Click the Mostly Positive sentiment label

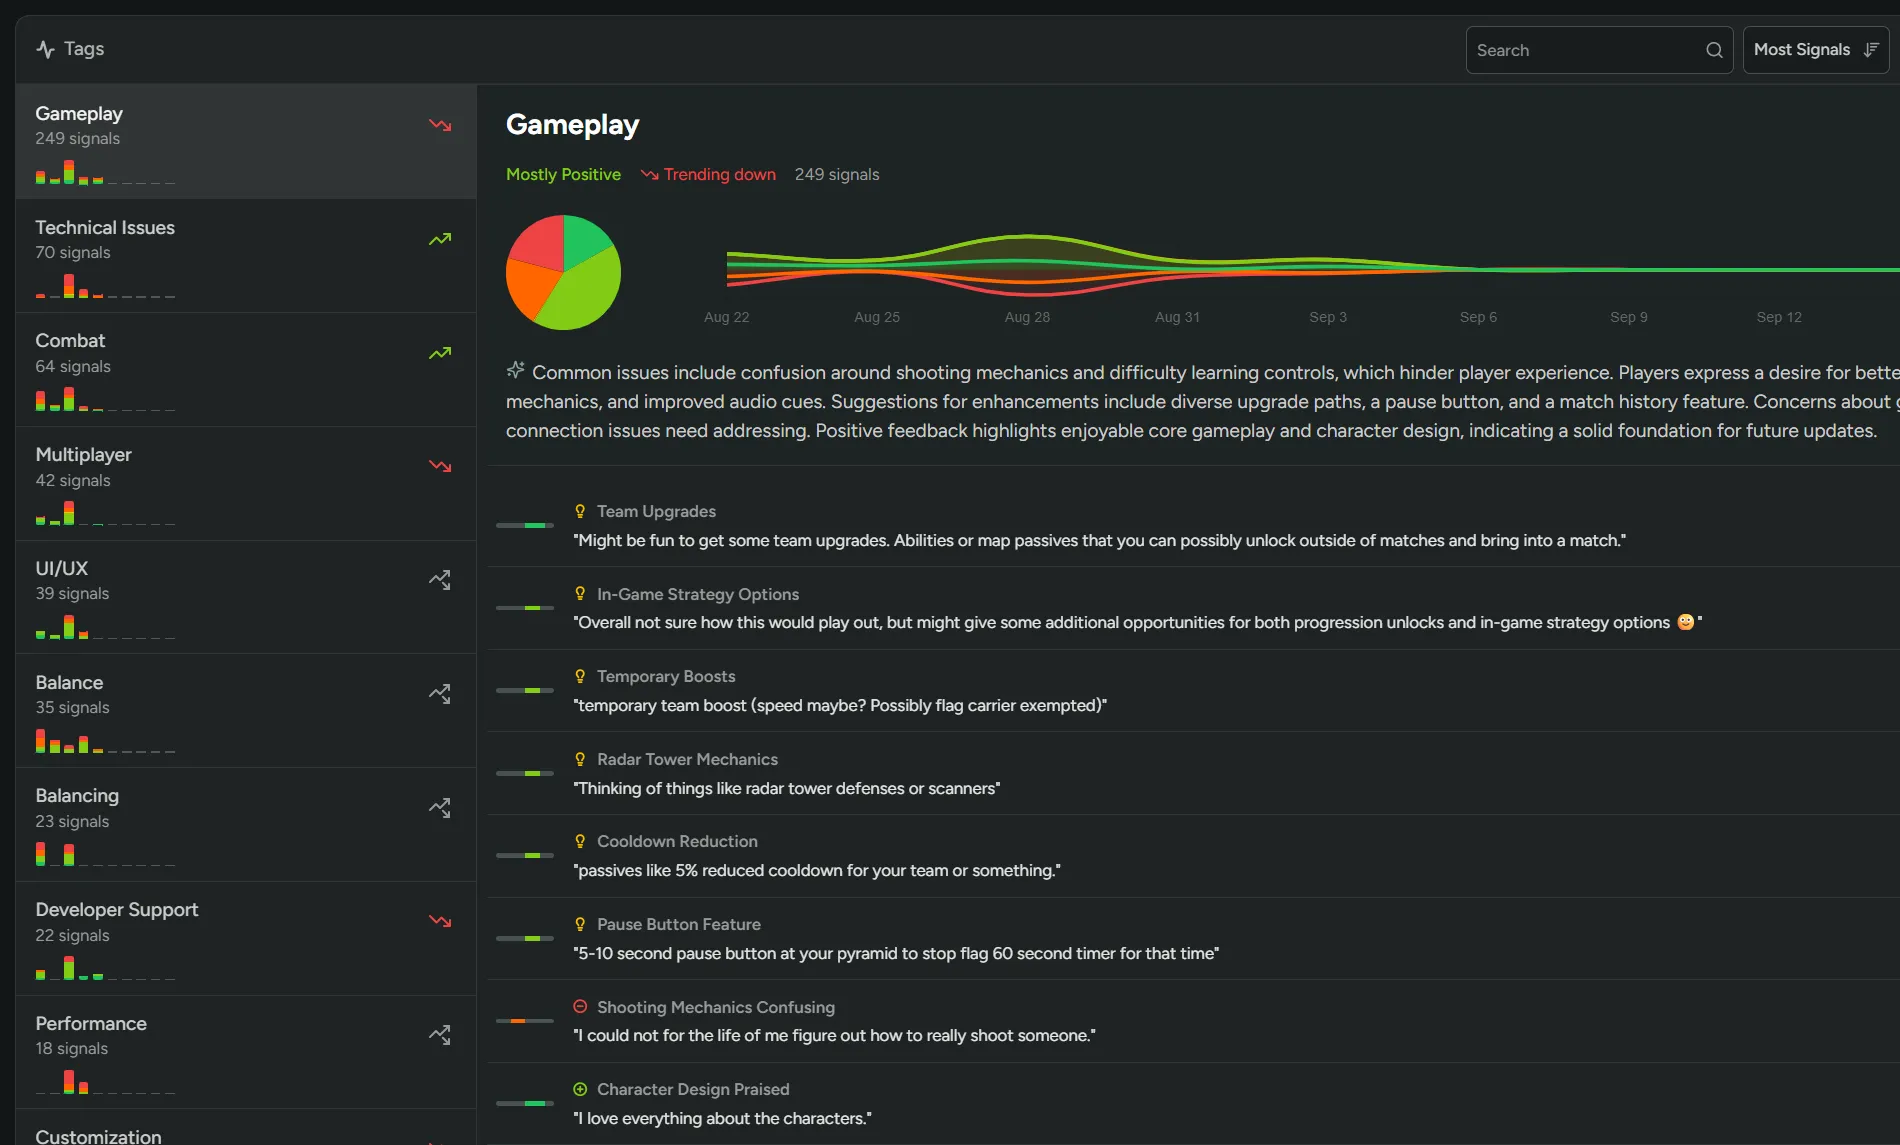tap(563, 174)
